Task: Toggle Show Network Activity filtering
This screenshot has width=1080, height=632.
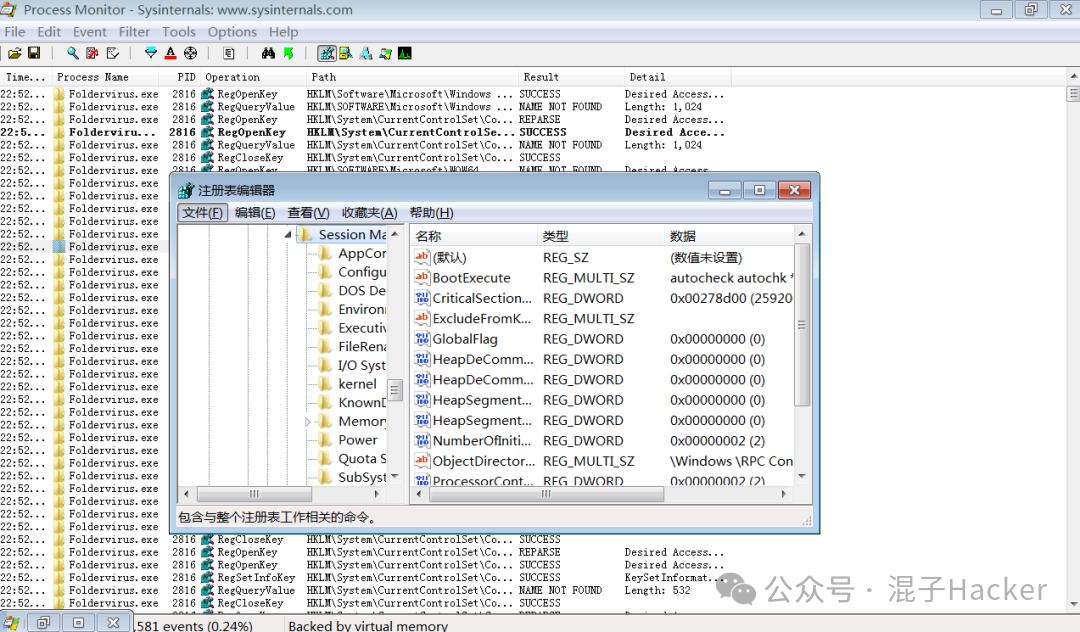Action: point(367,53)
